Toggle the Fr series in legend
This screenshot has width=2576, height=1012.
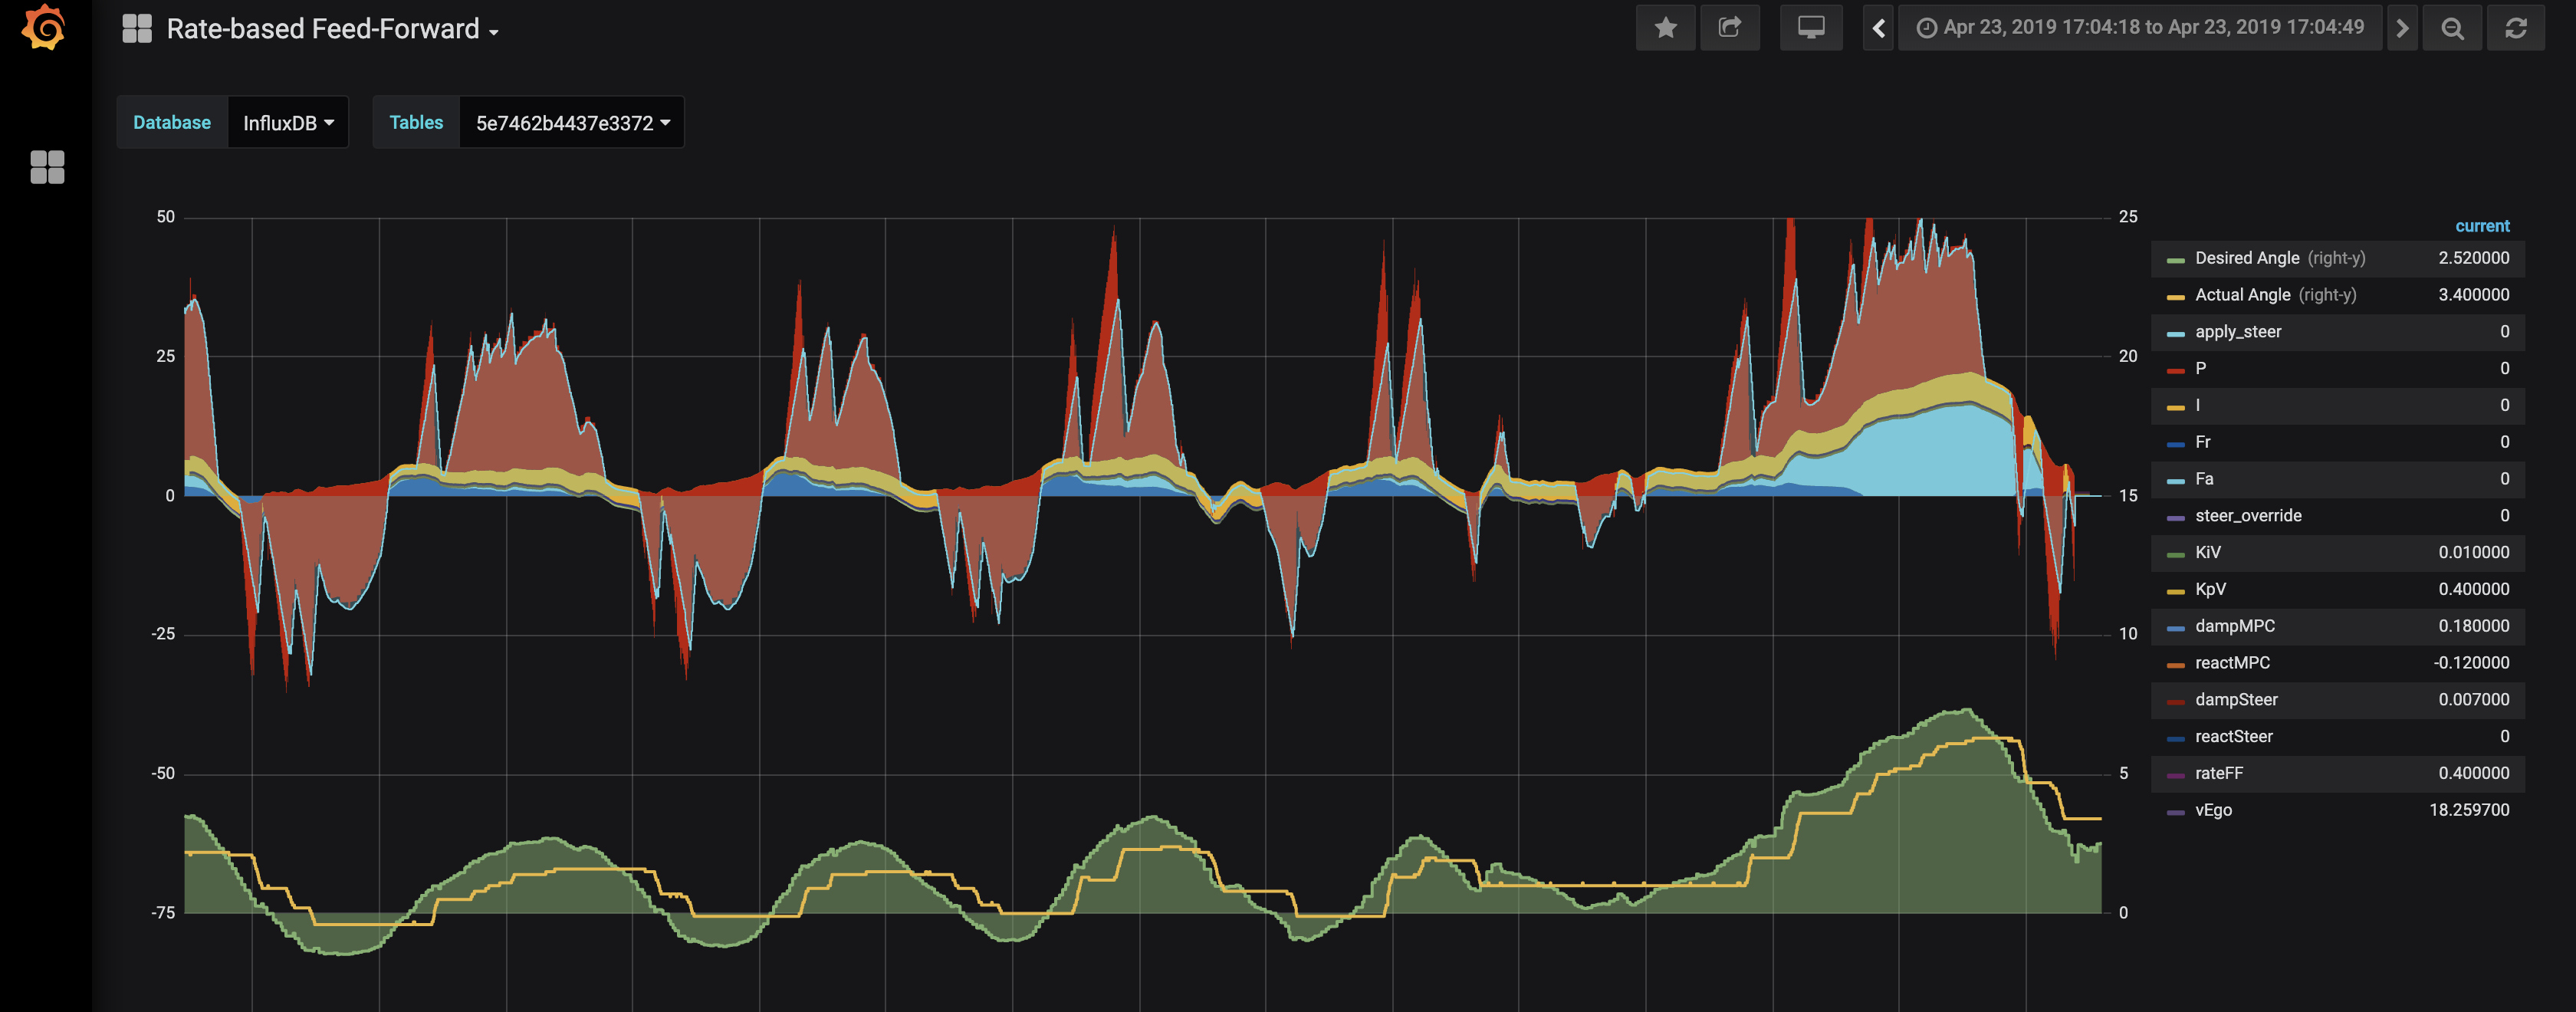point(2202,442)
